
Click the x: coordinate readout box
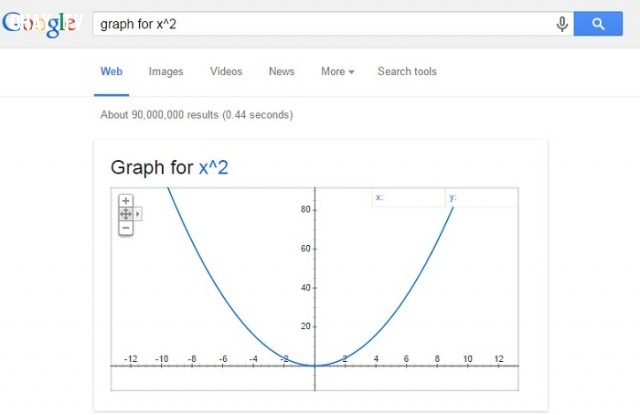[x=408, y=198]
